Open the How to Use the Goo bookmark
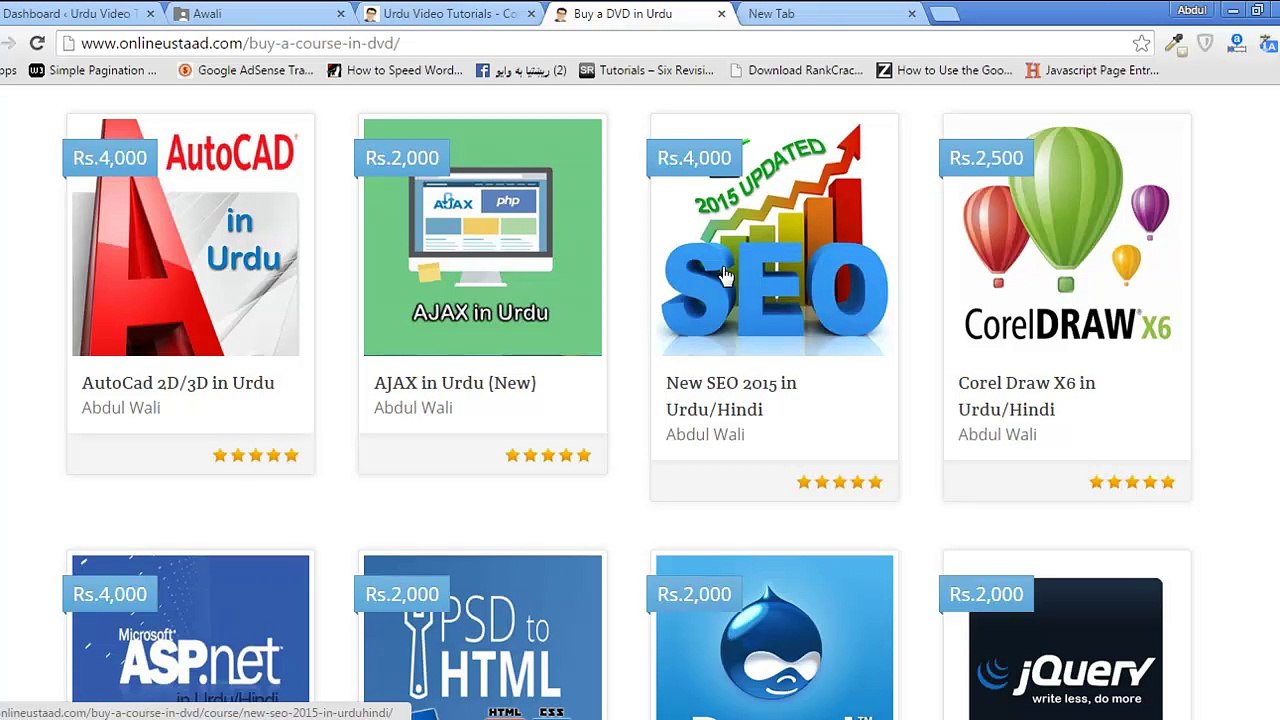 945,70
